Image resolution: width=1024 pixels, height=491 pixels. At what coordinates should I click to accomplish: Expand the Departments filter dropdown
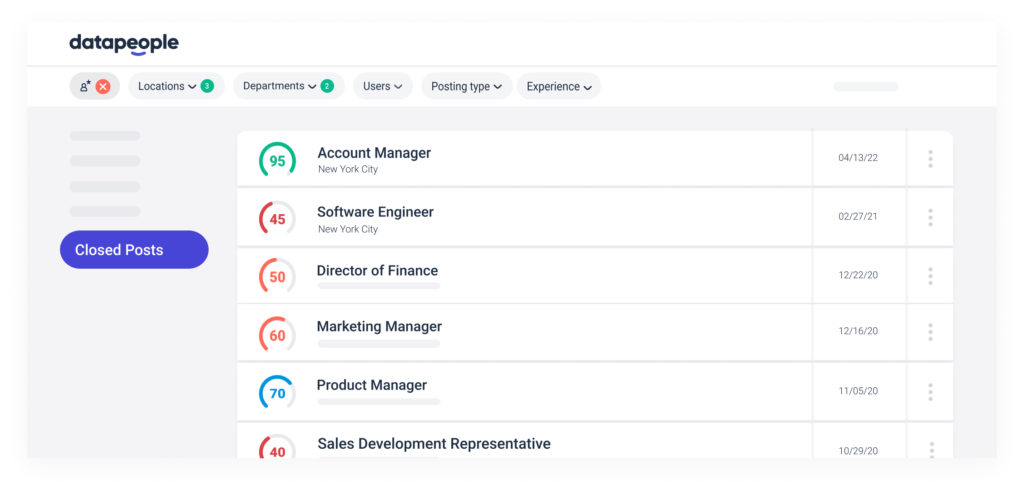pyautogui.click(x=289, y=86)
